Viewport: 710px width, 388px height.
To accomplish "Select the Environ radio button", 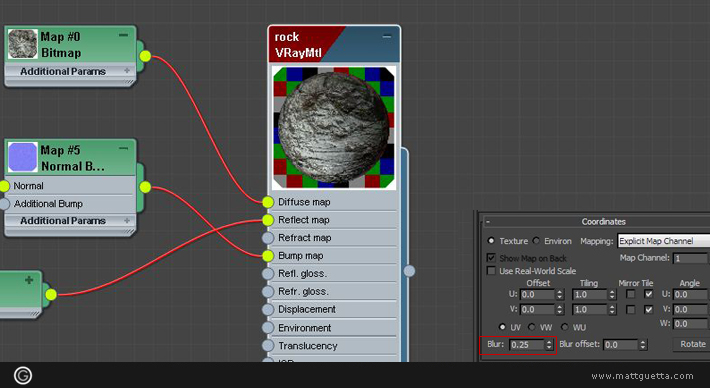I will click(536, 241).
